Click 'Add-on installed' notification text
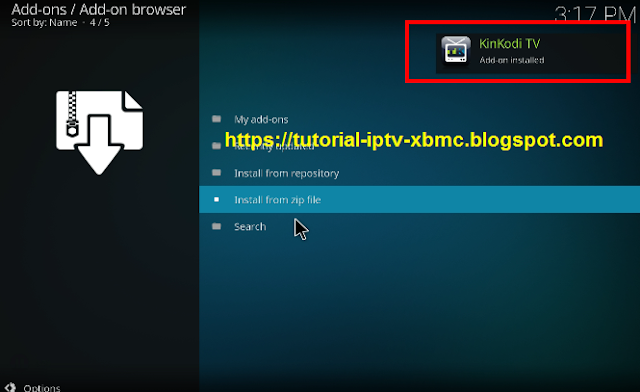Viewport: 640px width, 392px height. point(512,60)
